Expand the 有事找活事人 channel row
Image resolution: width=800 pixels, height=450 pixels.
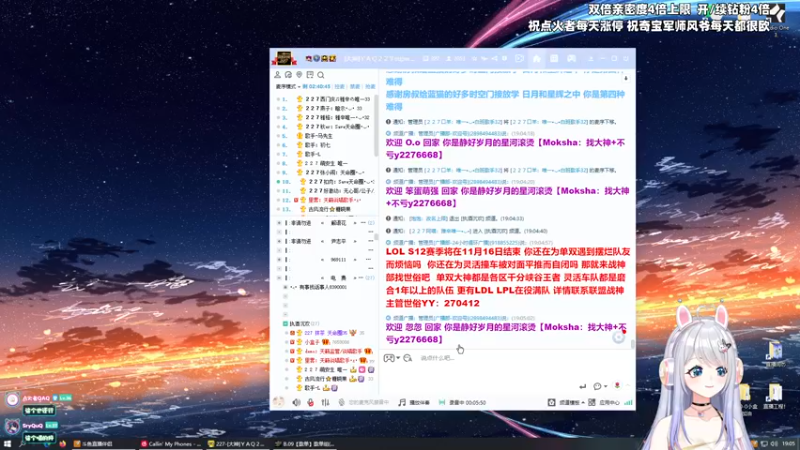pyautogui.click(x=285, y=287)
